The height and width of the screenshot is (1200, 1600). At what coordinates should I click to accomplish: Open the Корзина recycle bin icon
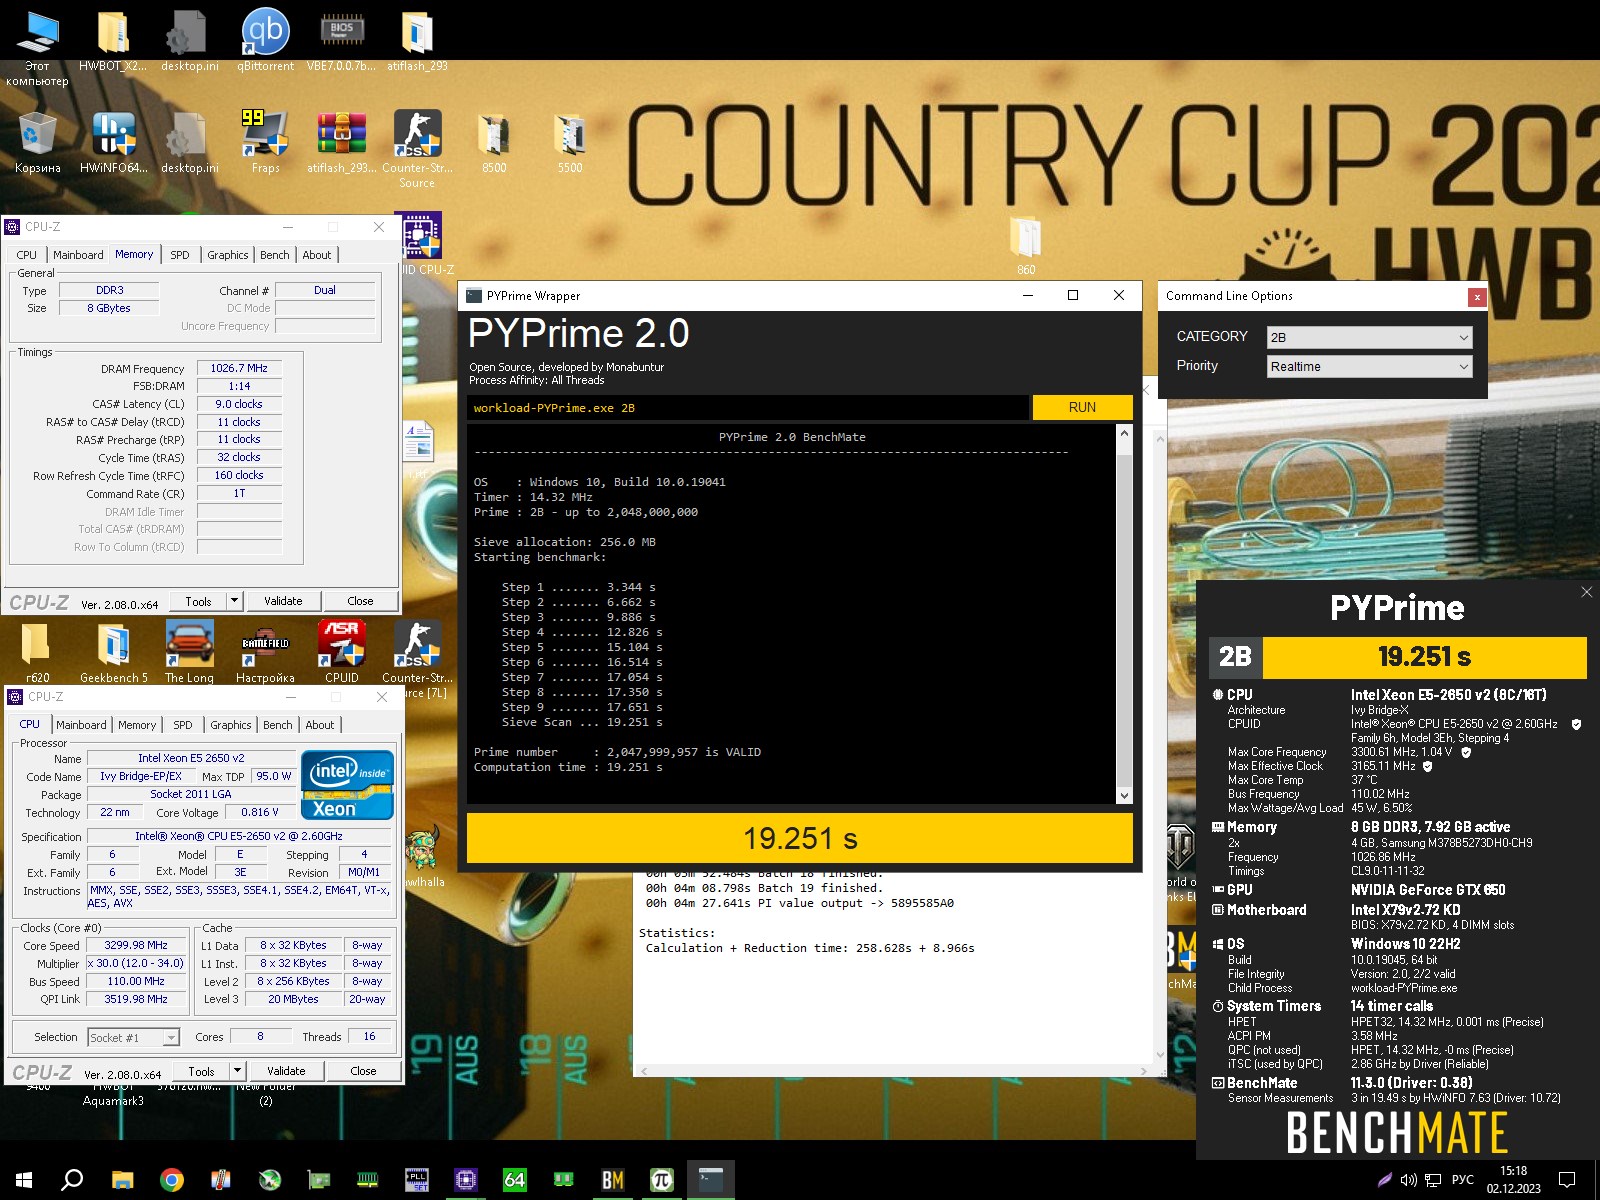coord(37,142)
